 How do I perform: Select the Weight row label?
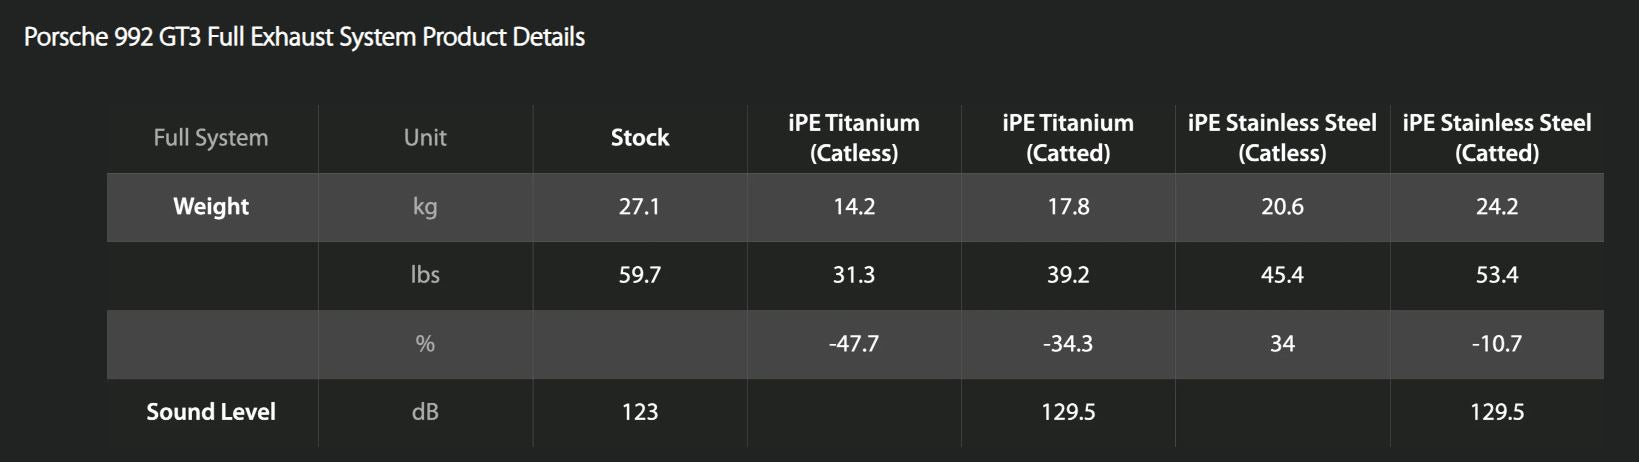coord(211,207)
